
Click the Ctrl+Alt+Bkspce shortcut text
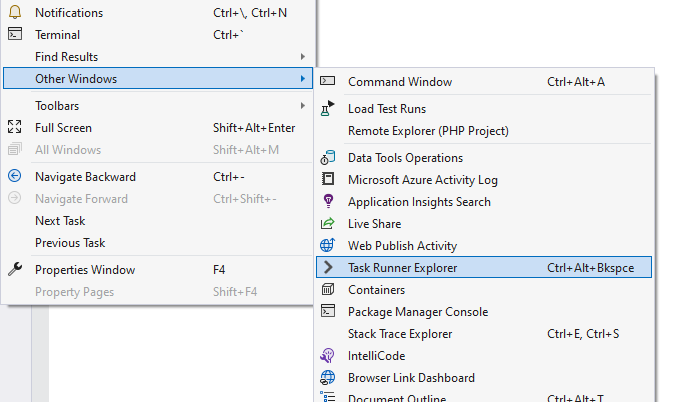[590, 268]
